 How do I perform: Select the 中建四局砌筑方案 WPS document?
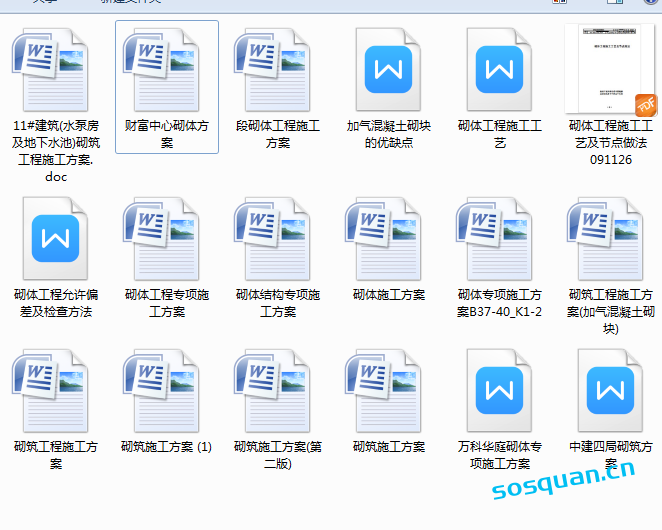pos(610,391)
